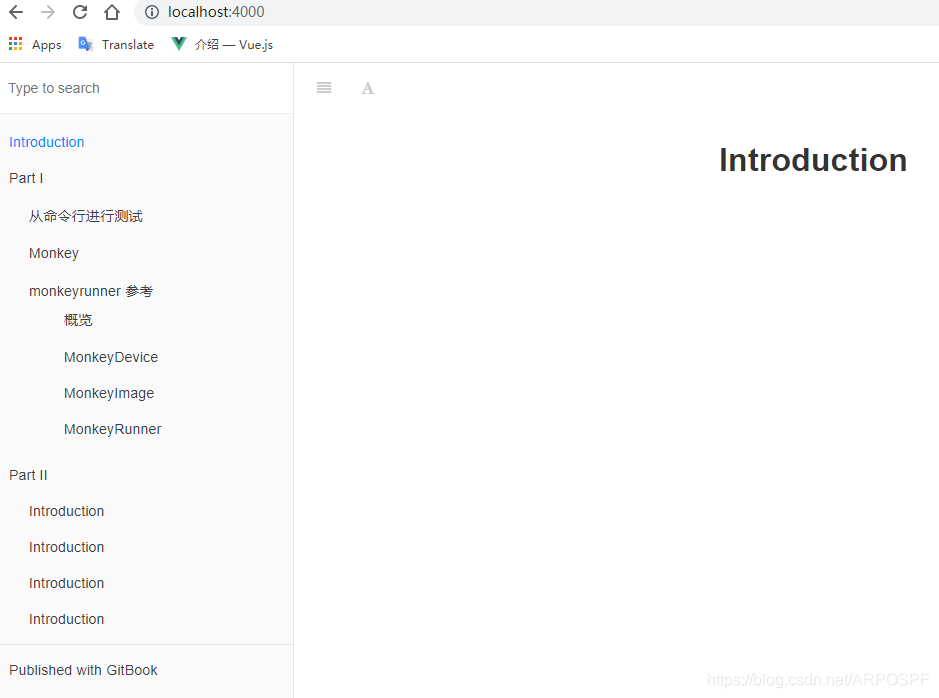Reload the page
The height and width of the screenshot is (698, 939).
80,12
